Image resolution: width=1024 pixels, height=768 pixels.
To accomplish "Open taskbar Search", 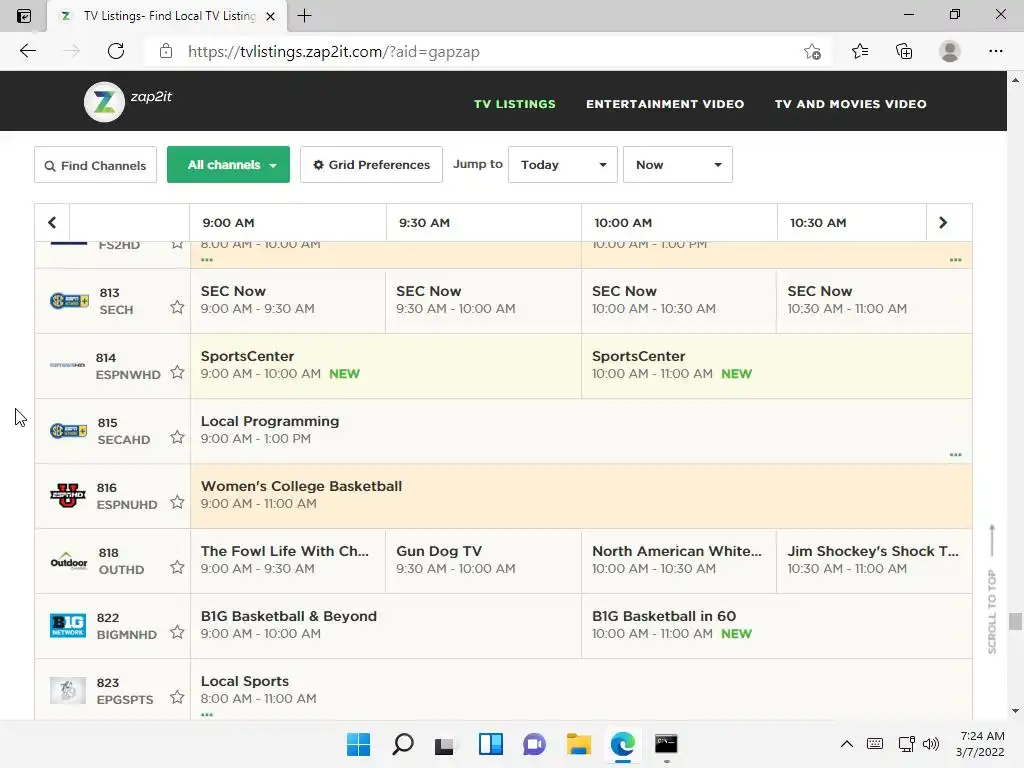I will pyautogui.click(x=402, y=744).
